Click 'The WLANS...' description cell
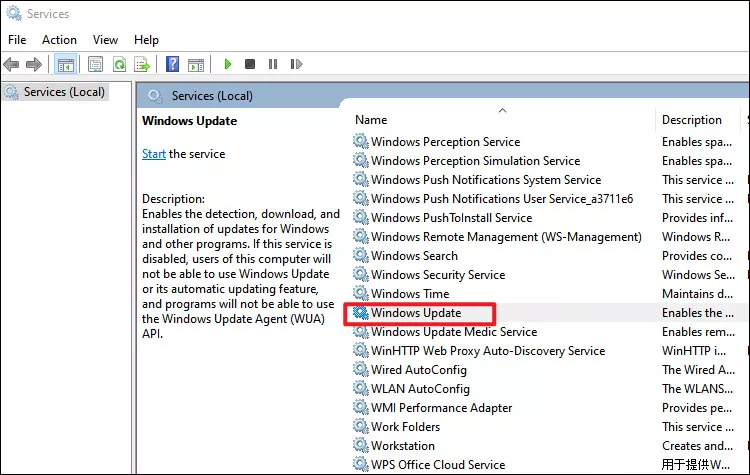Screen dimensions: 750x475 [697, 389]
